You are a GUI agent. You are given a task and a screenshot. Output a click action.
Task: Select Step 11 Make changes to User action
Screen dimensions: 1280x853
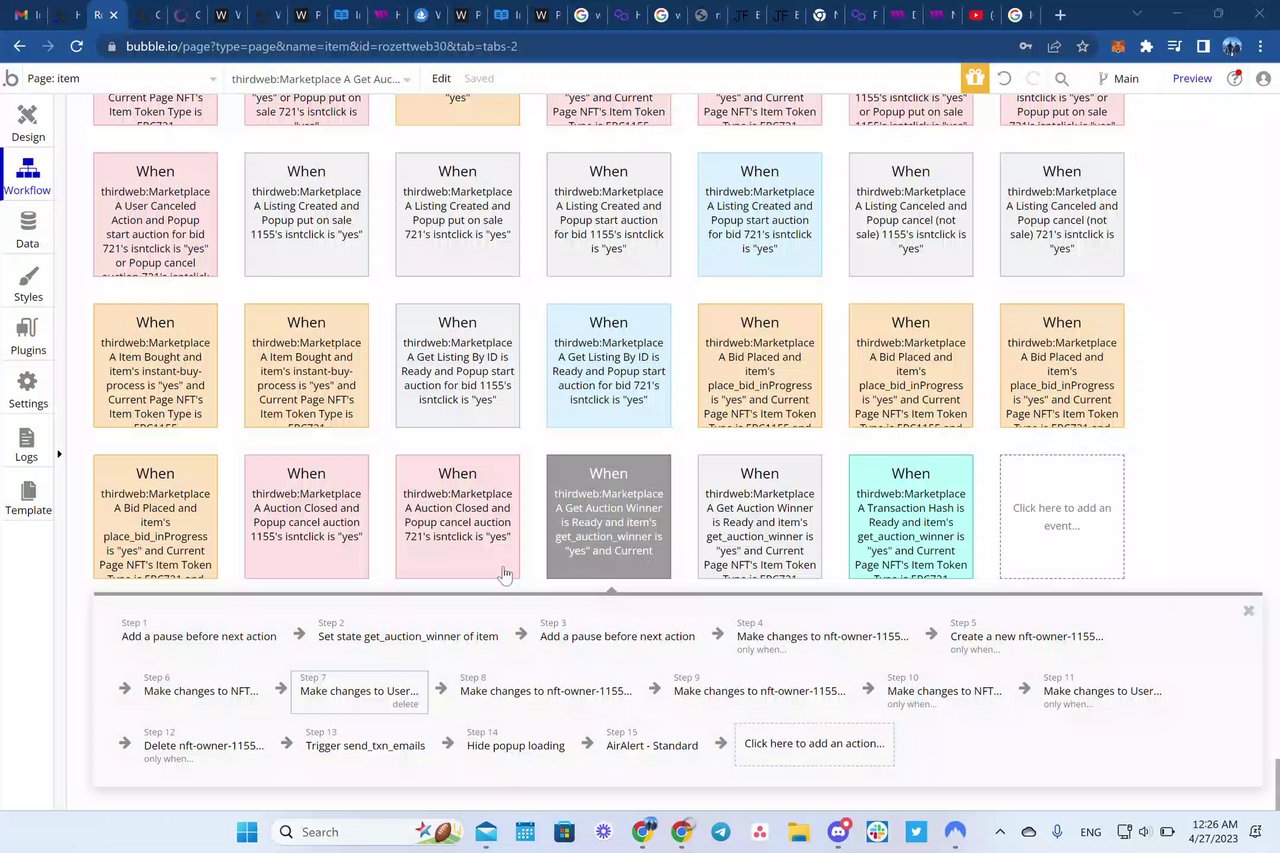click(1102, 691)
